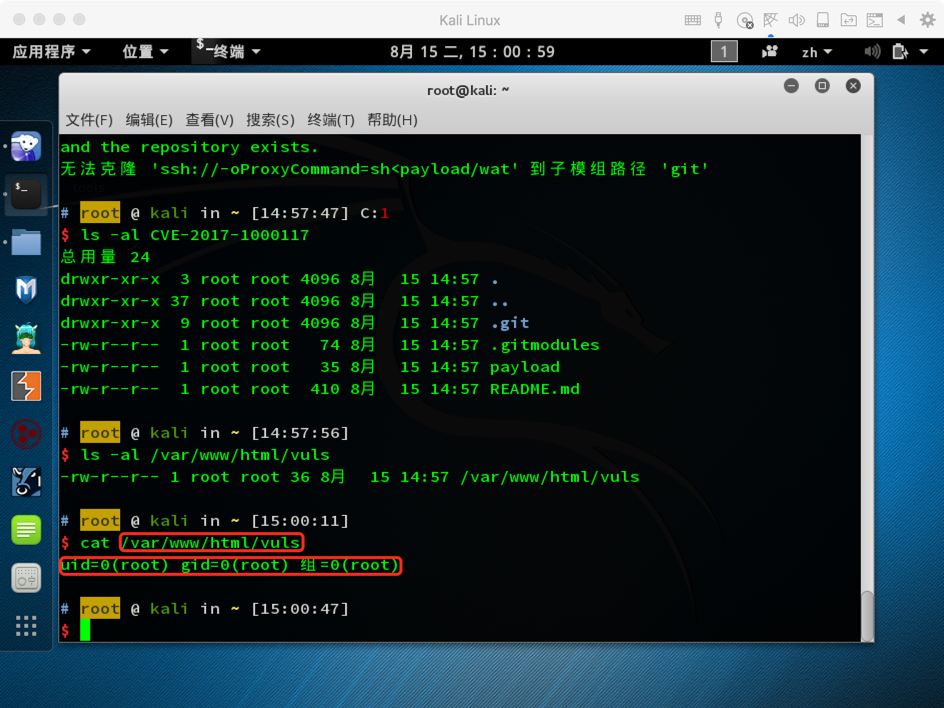The width and height of the screenshot is (944, 708).
Task: Launch Burp Suite orange lightning icon
Action: [26, 386]
